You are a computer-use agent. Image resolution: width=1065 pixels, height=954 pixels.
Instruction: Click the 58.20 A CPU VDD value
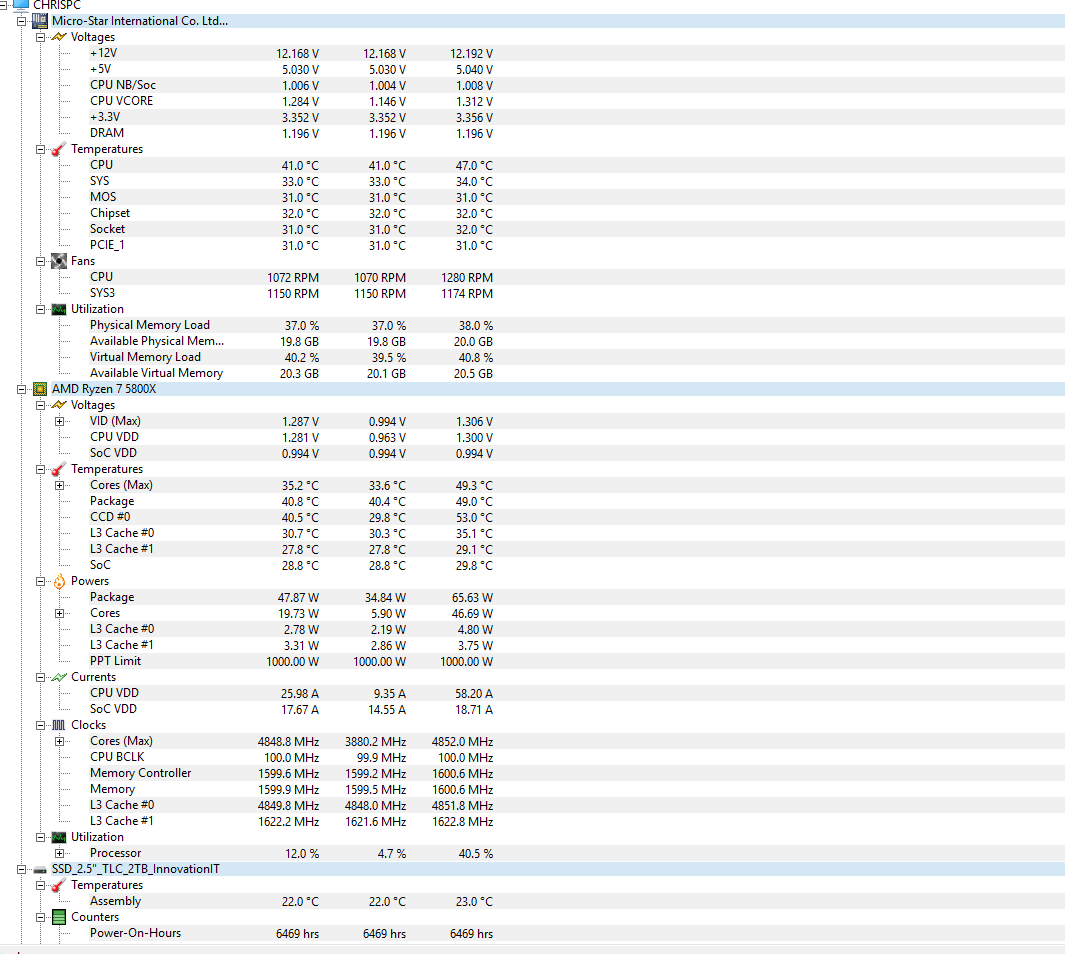tap(474, 694)
